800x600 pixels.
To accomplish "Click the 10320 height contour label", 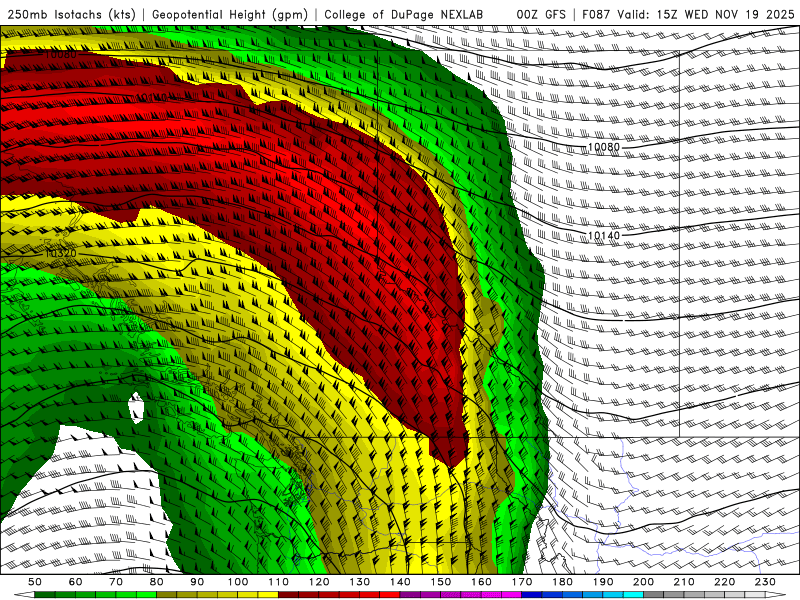I will (x=61, y=253).
